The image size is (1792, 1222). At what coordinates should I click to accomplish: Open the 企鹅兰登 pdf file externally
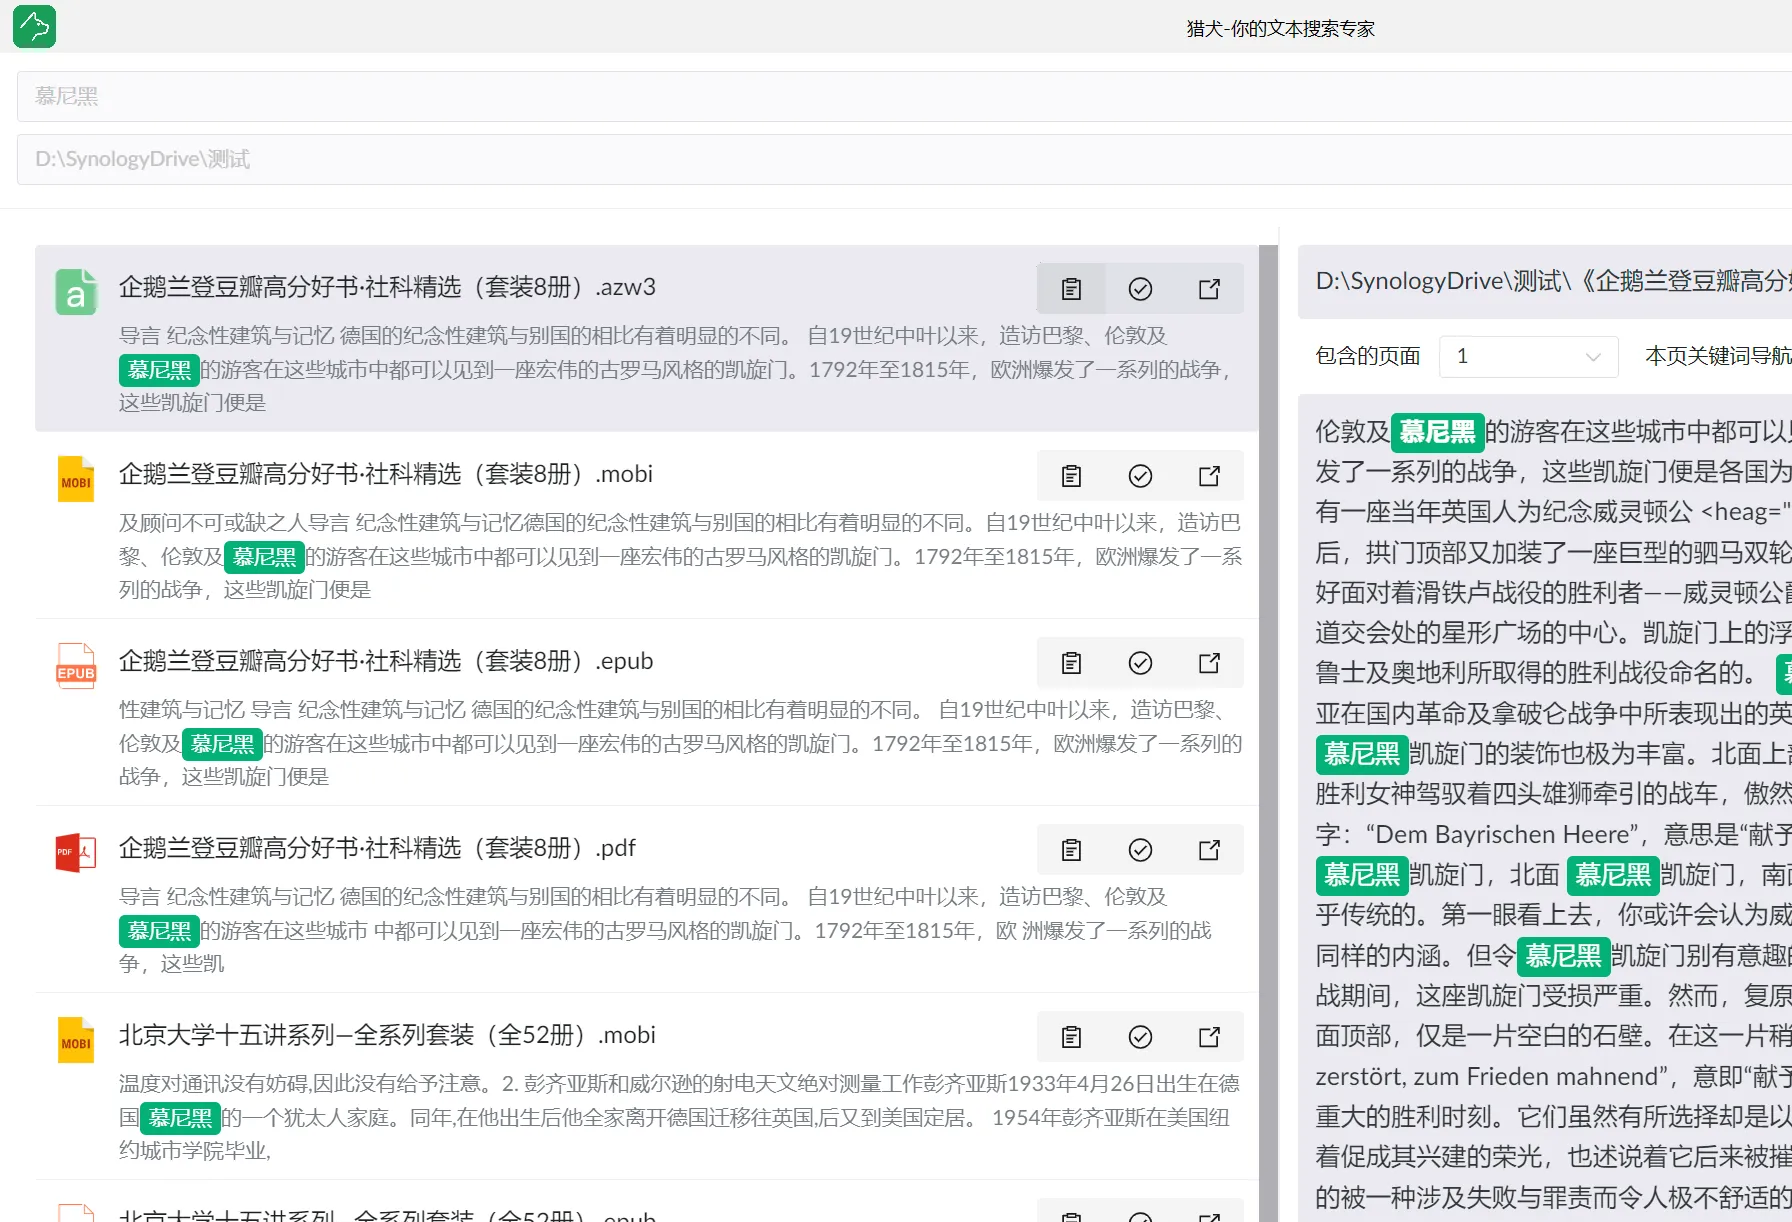(x=1209, y=850)
